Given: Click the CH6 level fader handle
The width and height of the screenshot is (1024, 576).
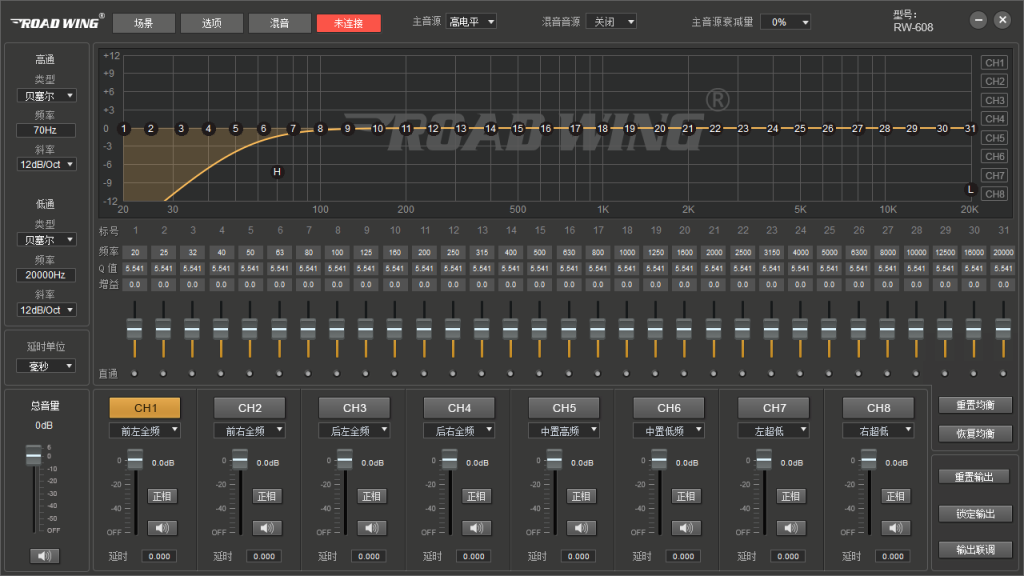Looking at the screenshot, I should point(659,460).
